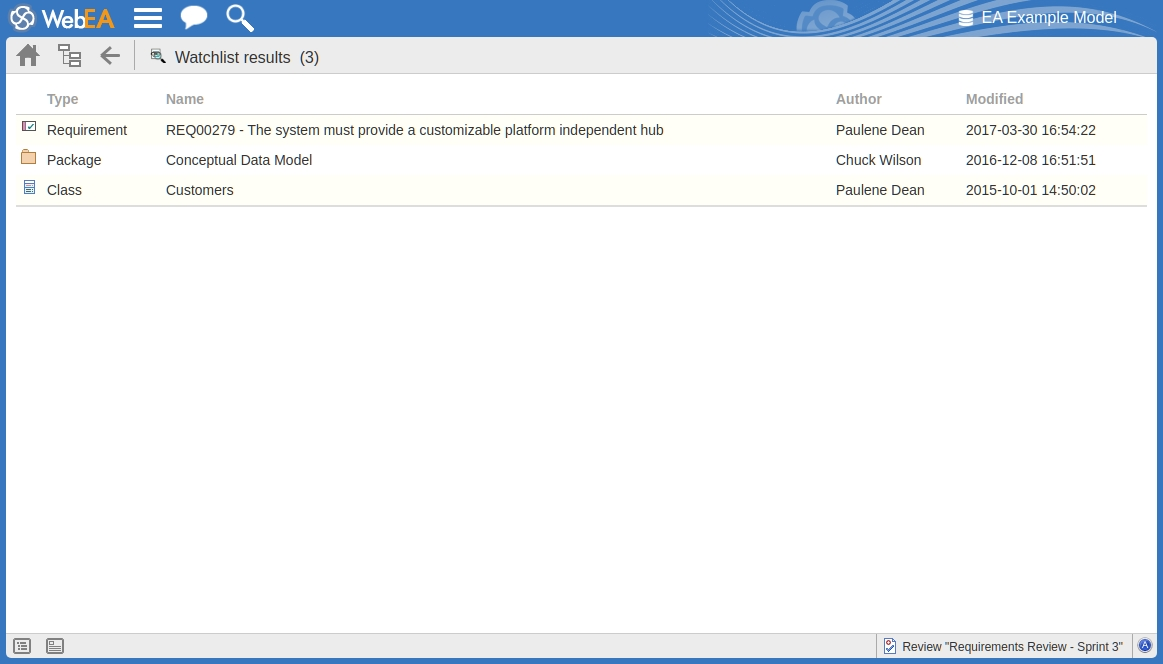Go to the Home icon
The width and height of the screenshot is (1163, 664).
tap(28, 56)
